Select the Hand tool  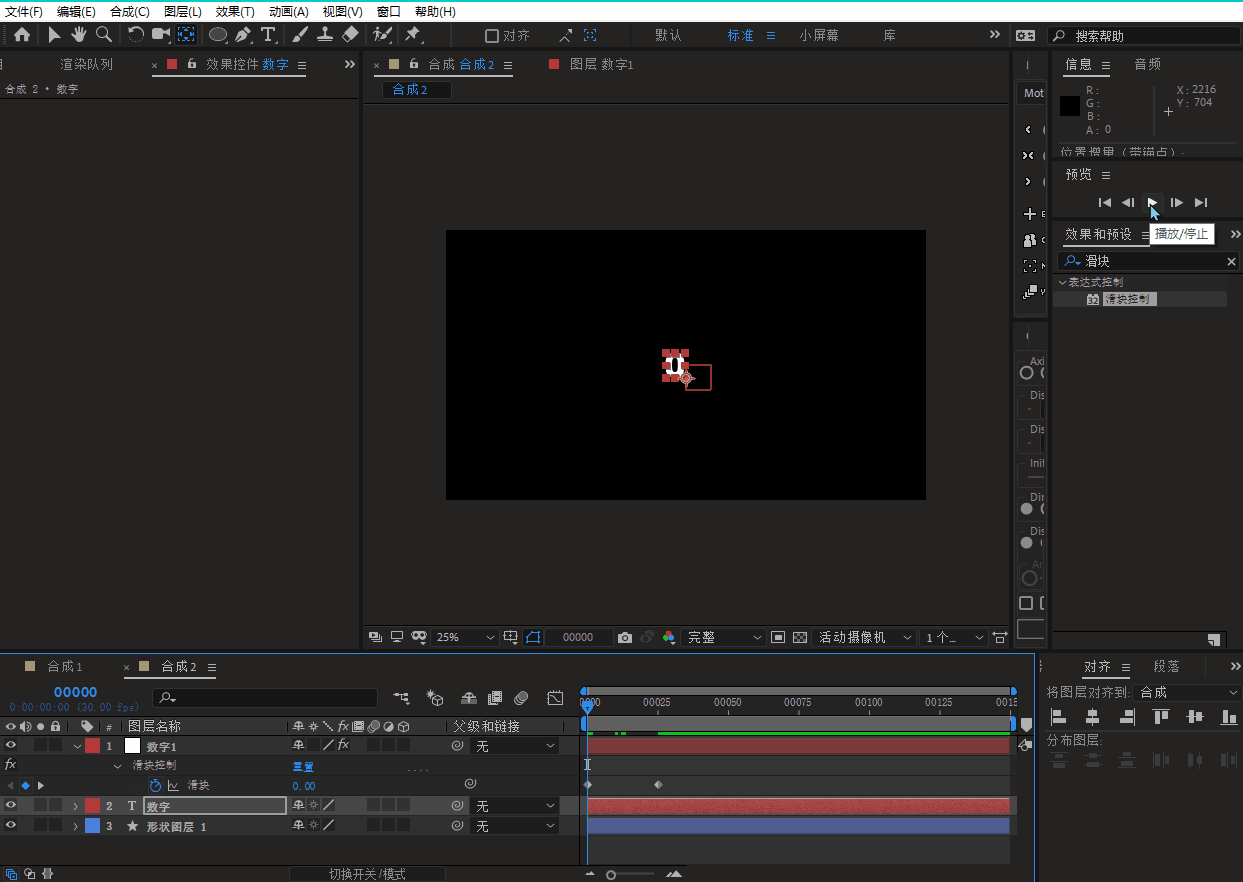click(78, 35)
